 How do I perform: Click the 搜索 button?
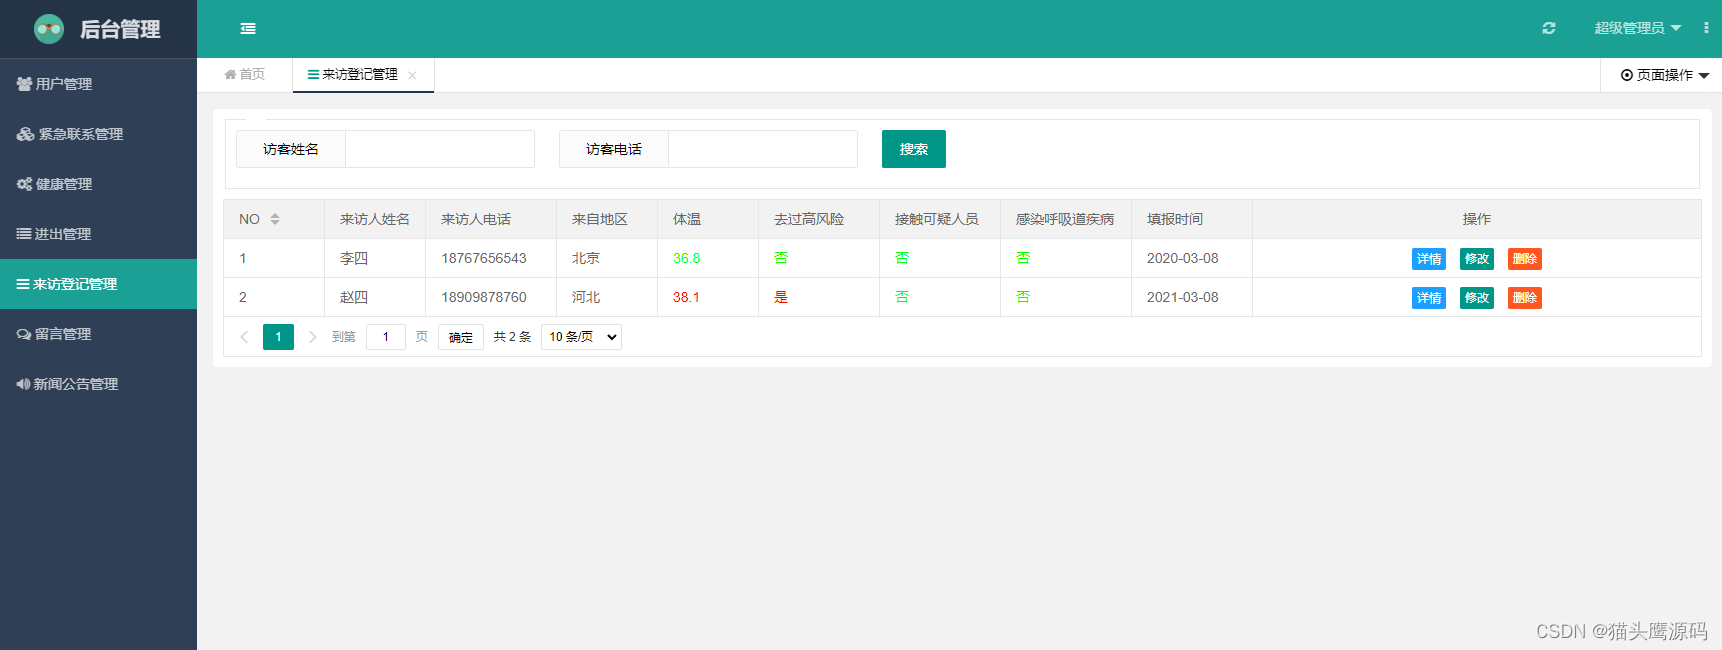pyautogui.click(x=914, y=149)
